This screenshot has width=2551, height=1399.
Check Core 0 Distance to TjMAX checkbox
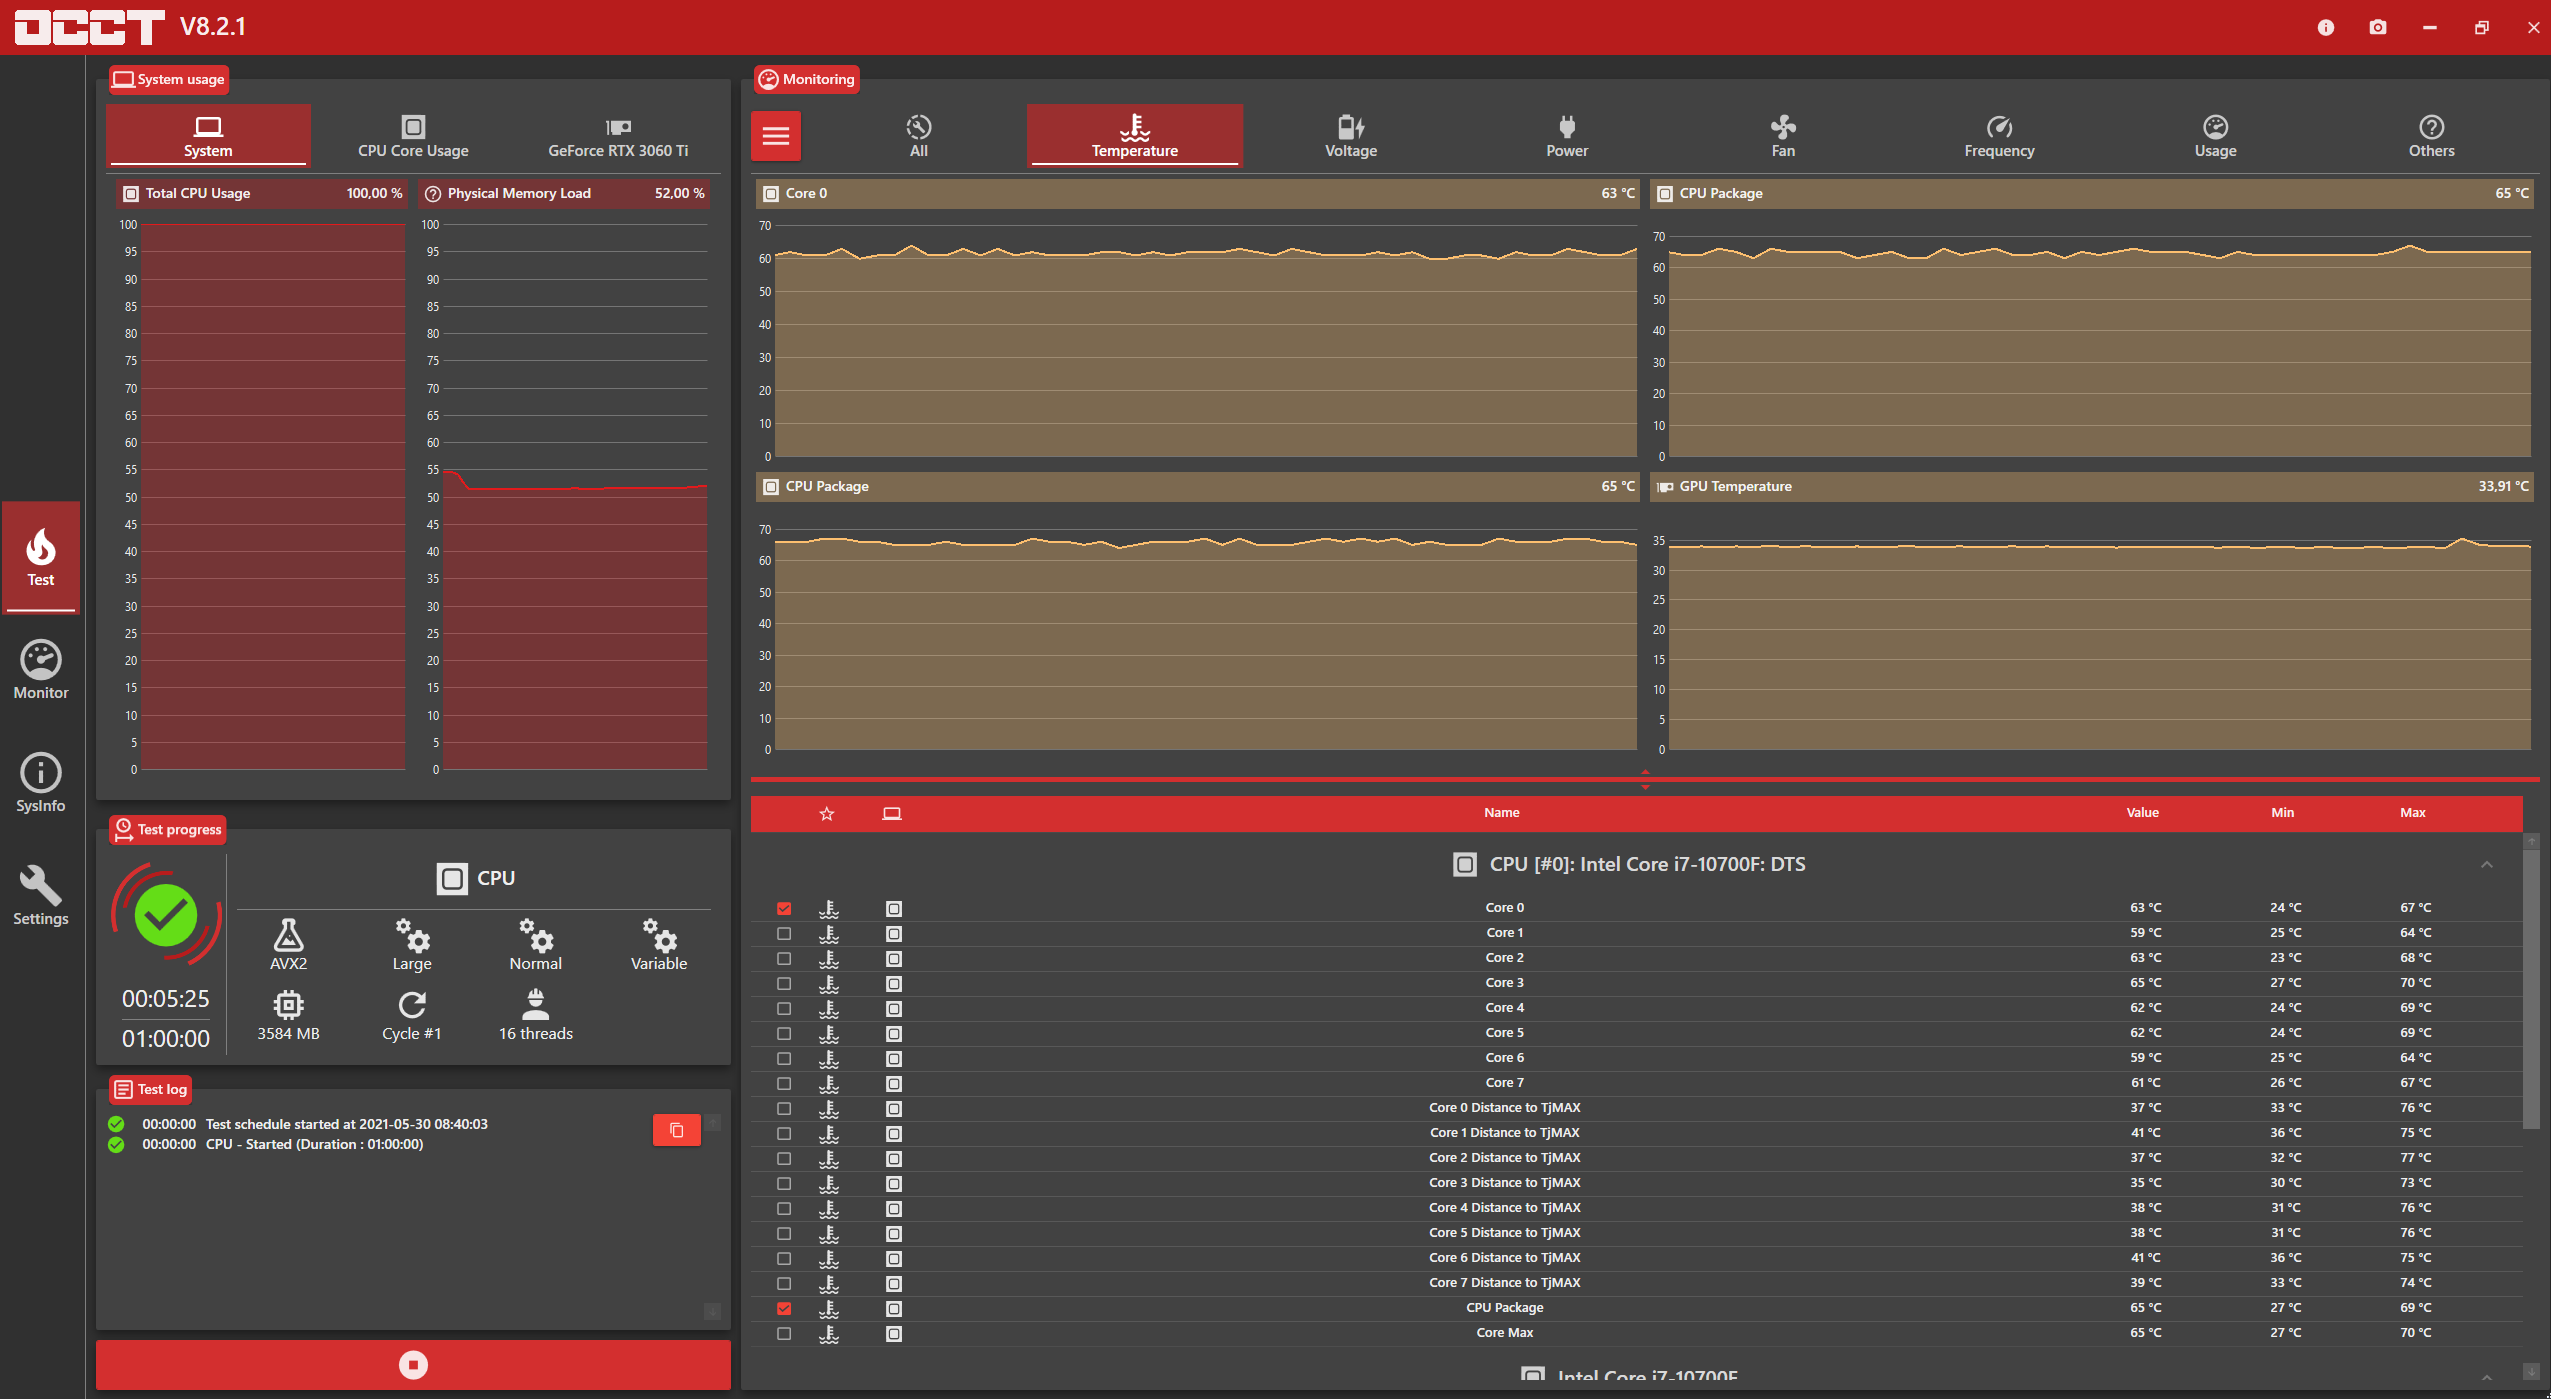pyautogui.click(x=784, y=1109)
